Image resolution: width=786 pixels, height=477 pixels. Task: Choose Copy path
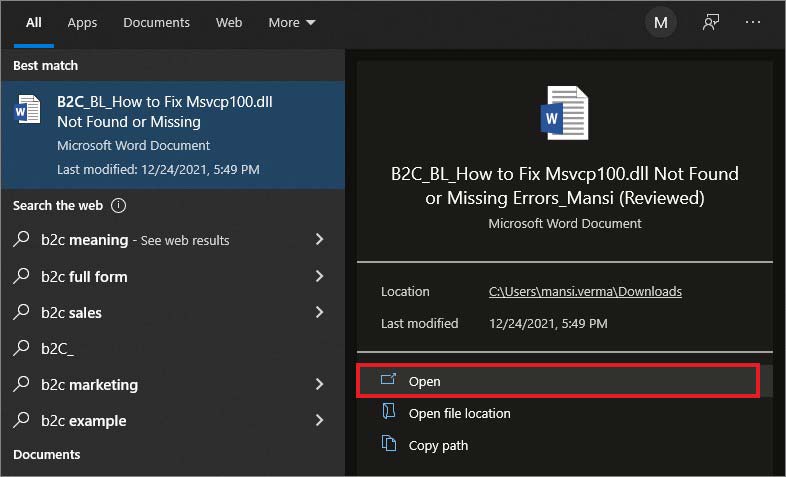click(x=438, y=445)
